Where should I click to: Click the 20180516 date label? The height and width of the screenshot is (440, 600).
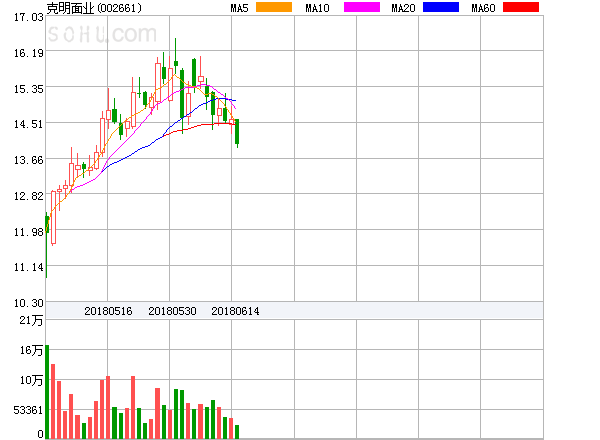(x=108, y=311)
